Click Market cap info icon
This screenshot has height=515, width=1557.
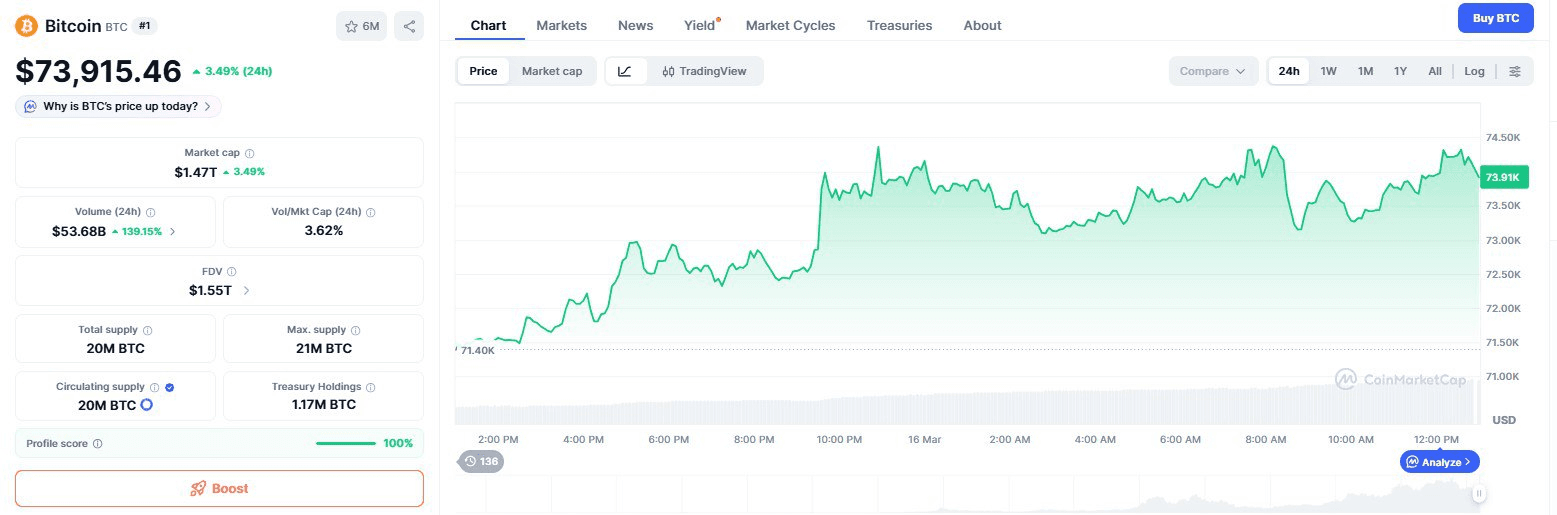click(250, 153)
